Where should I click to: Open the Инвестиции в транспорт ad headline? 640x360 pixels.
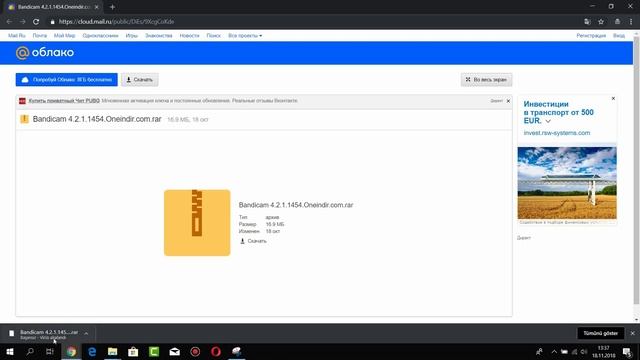(558, 112)
